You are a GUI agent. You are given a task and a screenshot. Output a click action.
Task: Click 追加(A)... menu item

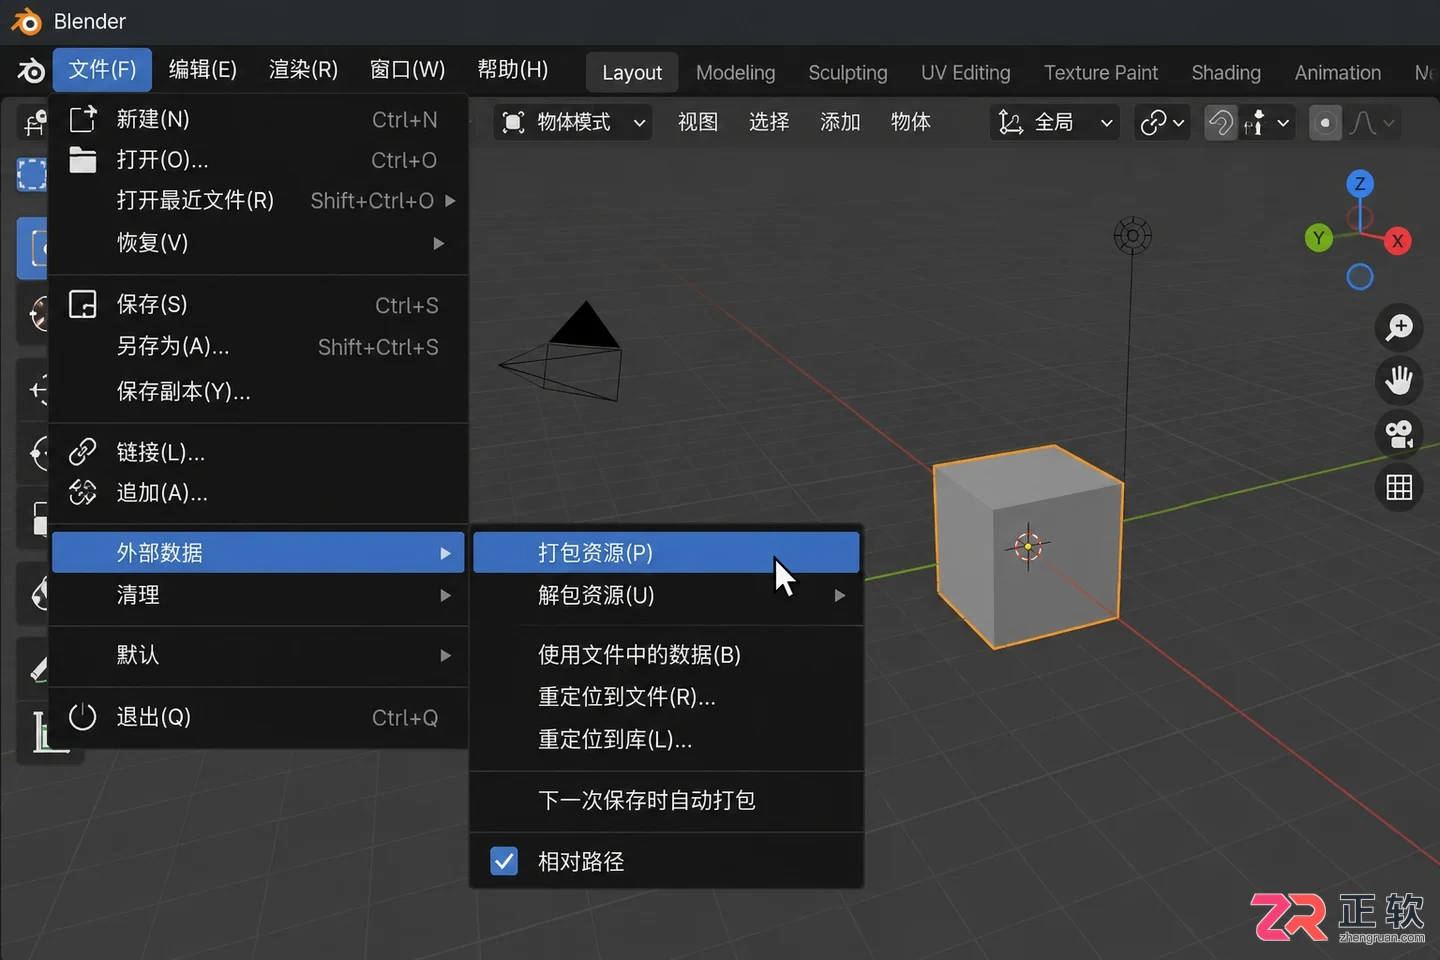(258, 493)
